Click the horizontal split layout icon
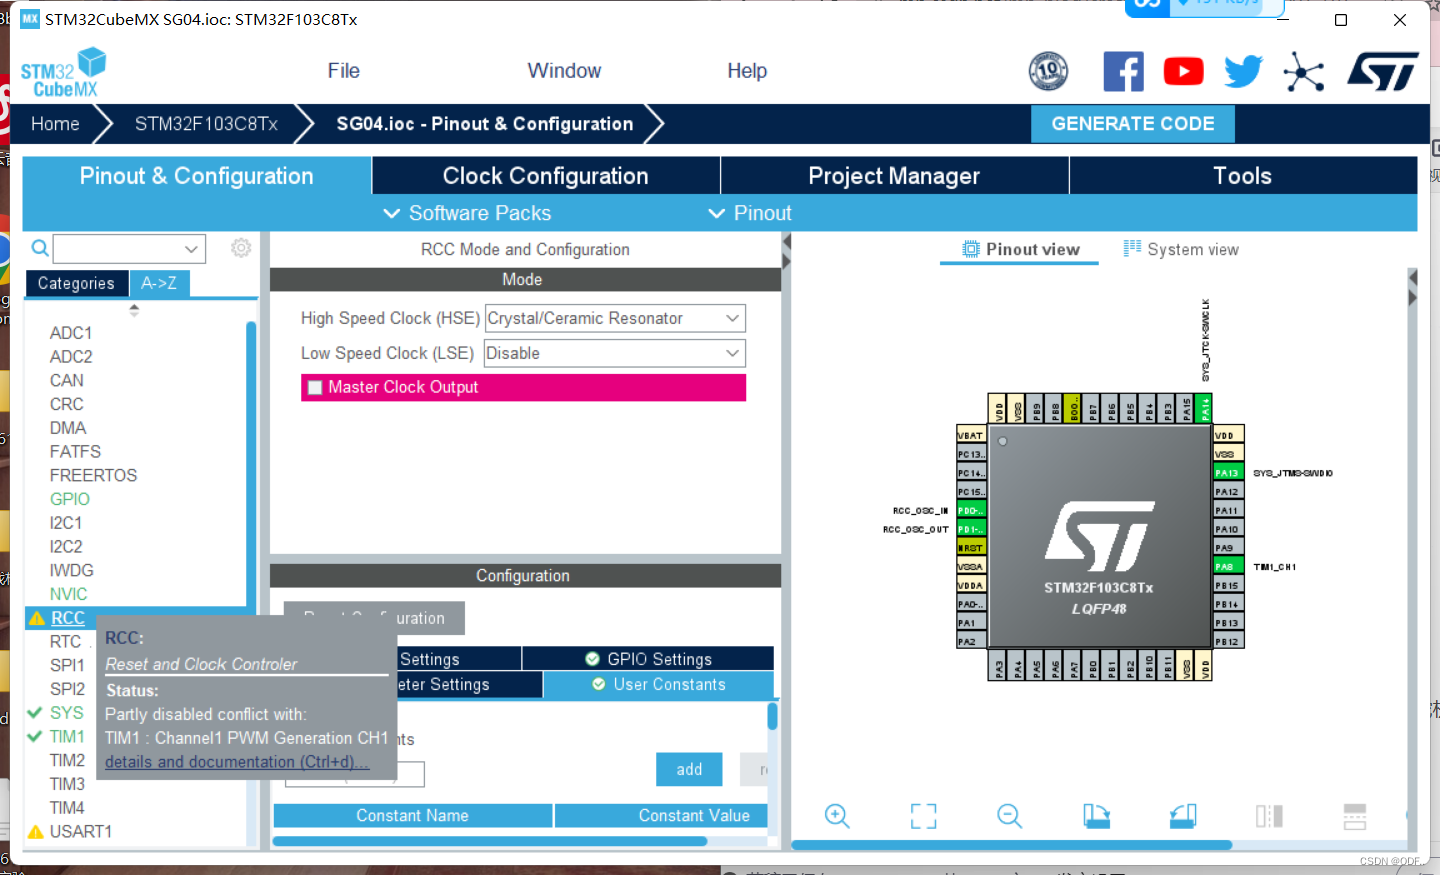Viewport: 1440px width, 875px height. click(1355, 816)
